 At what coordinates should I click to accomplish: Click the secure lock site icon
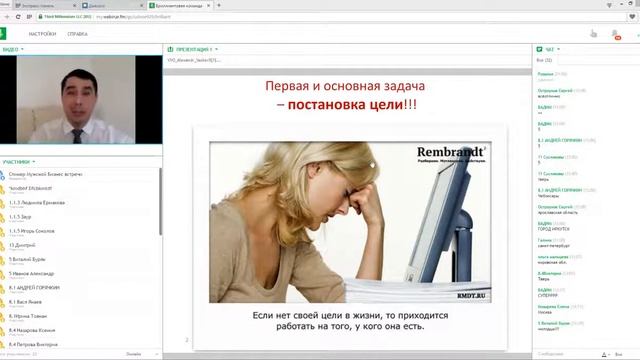tap(40, 17)
